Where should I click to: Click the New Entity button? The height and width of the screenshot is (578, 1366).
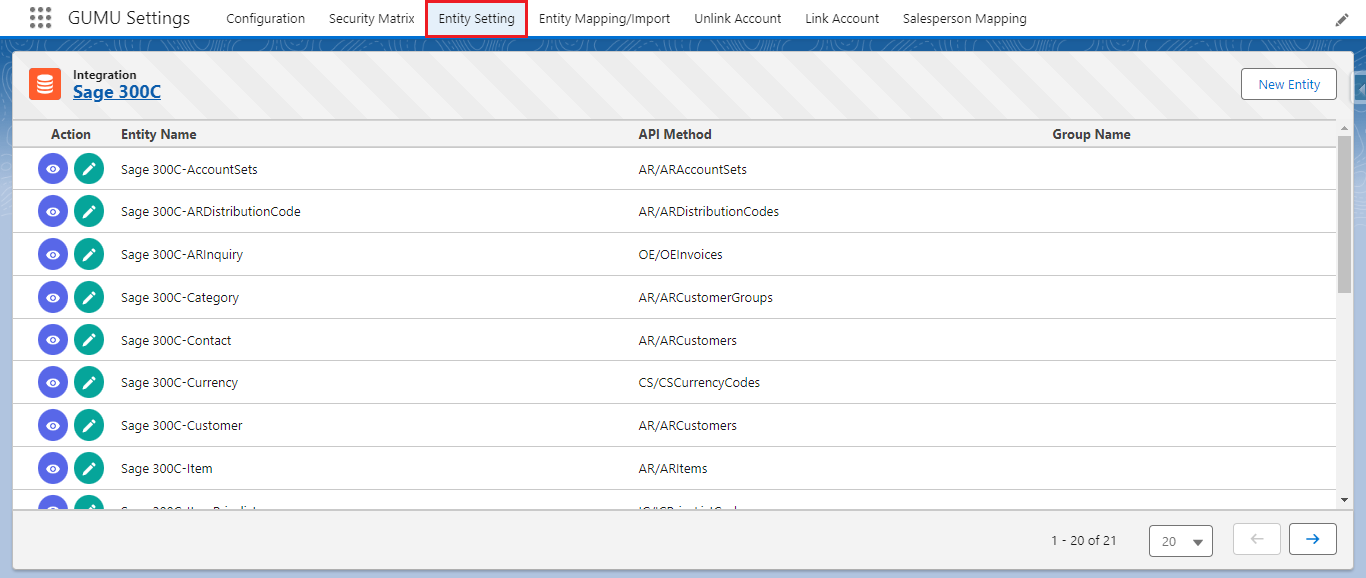coord(1288,84)
